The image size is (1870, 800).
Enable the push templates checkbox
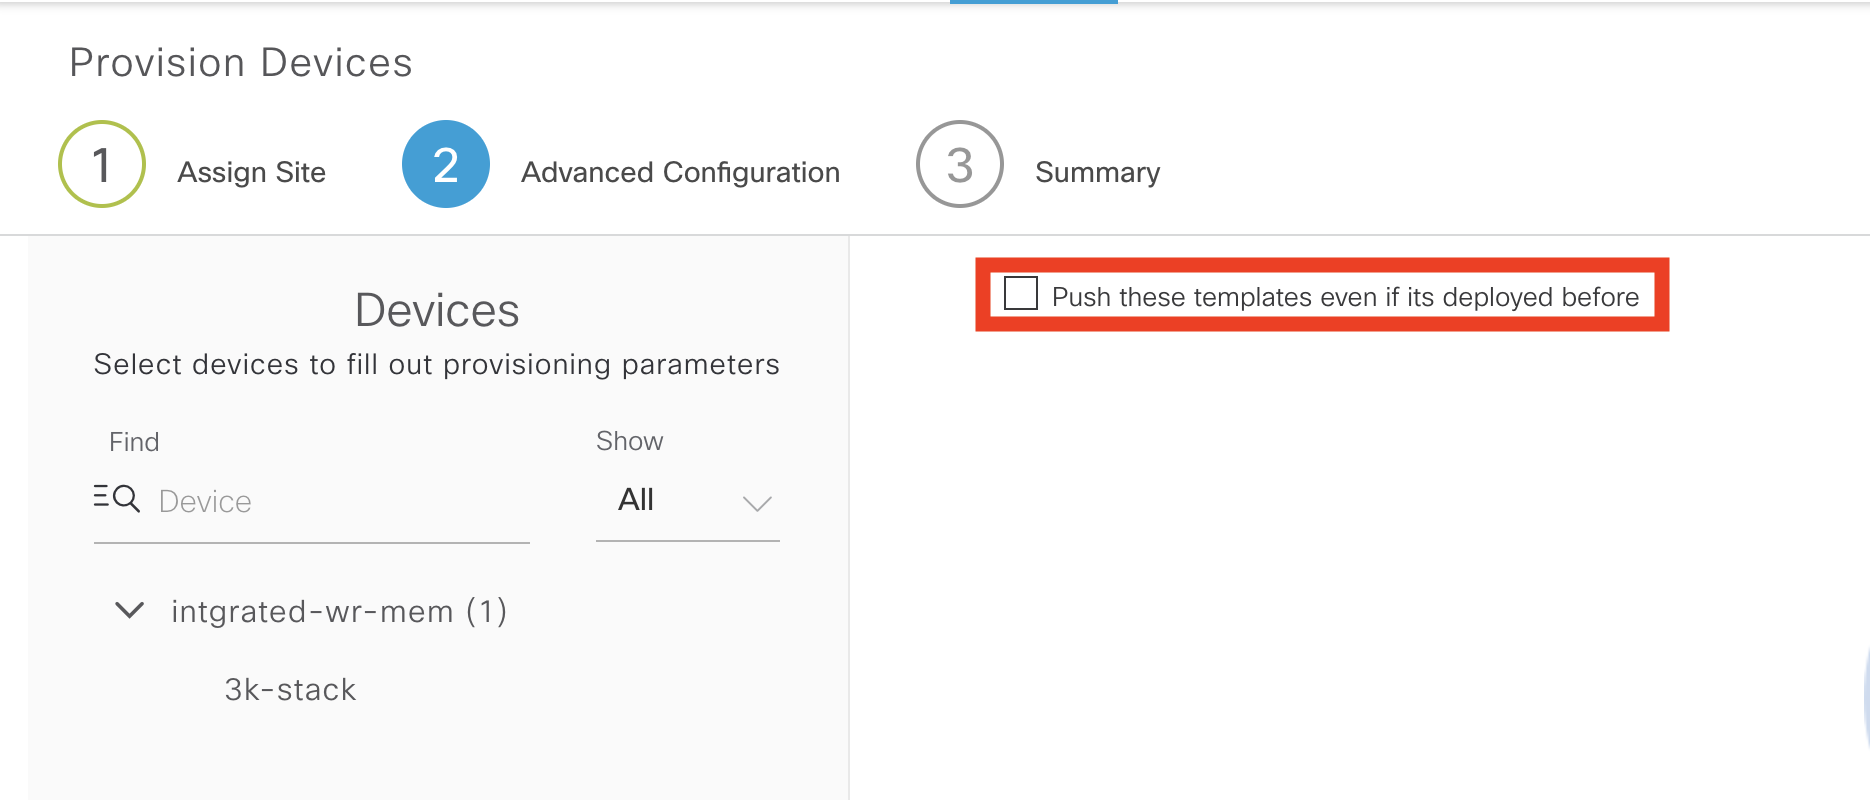pos(1021,294)
